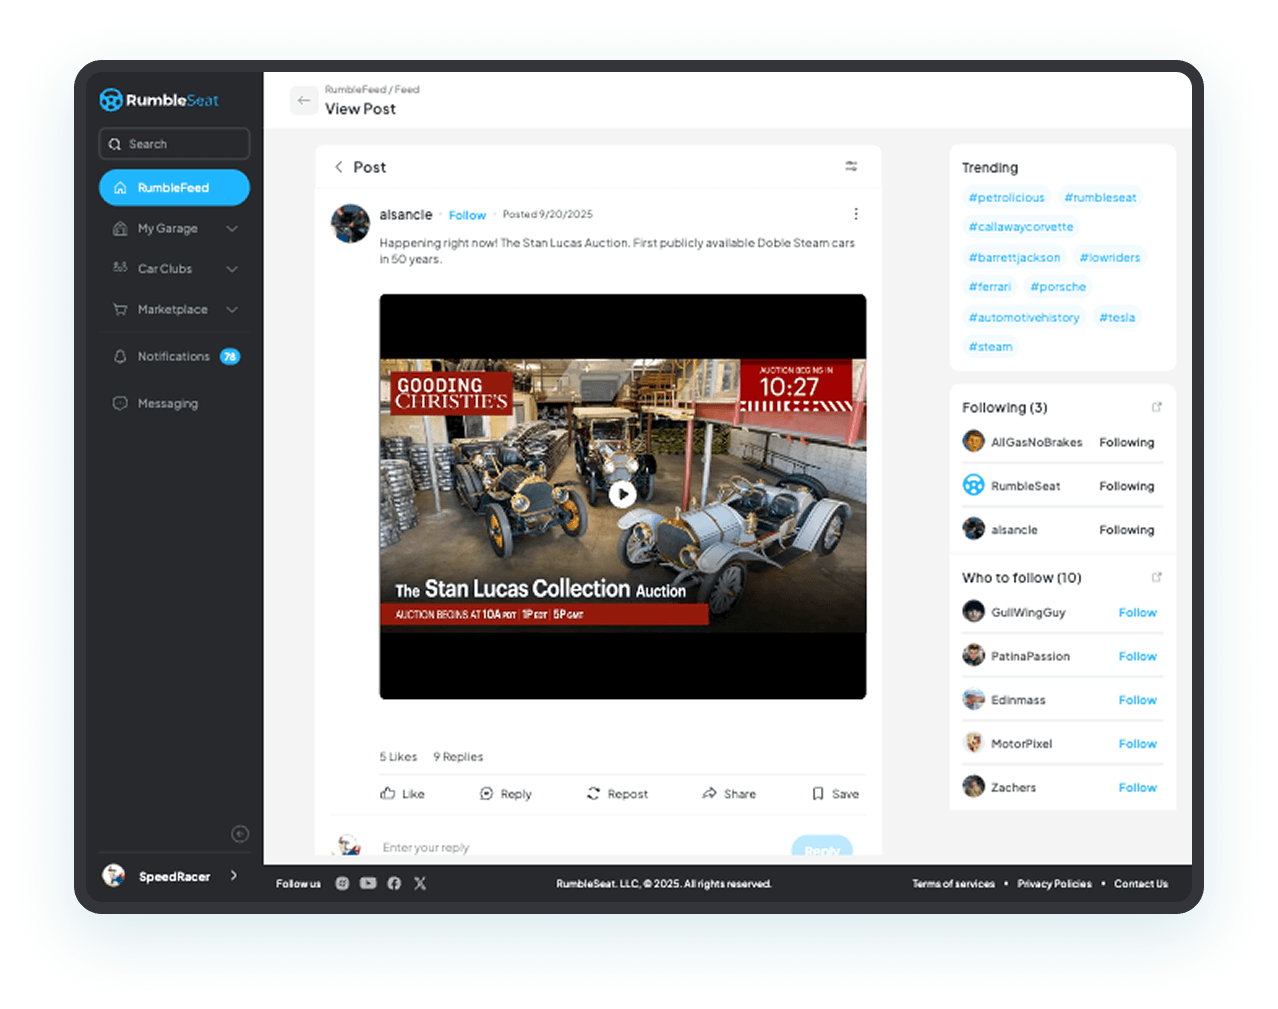The height and width of the screenshot is (1009, 1278).
Task: Save the post with bookmark icon
Action: tap(835, 794)
